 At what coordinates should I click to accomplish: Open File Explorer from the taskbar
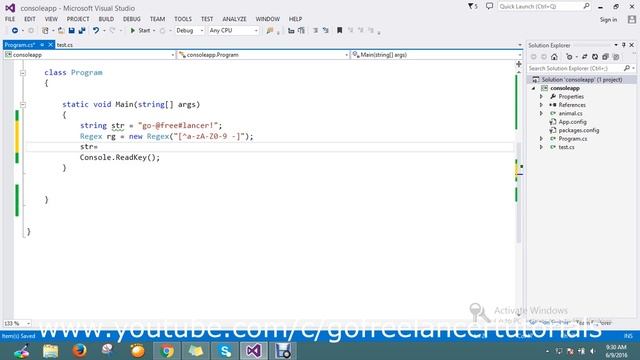51,351
